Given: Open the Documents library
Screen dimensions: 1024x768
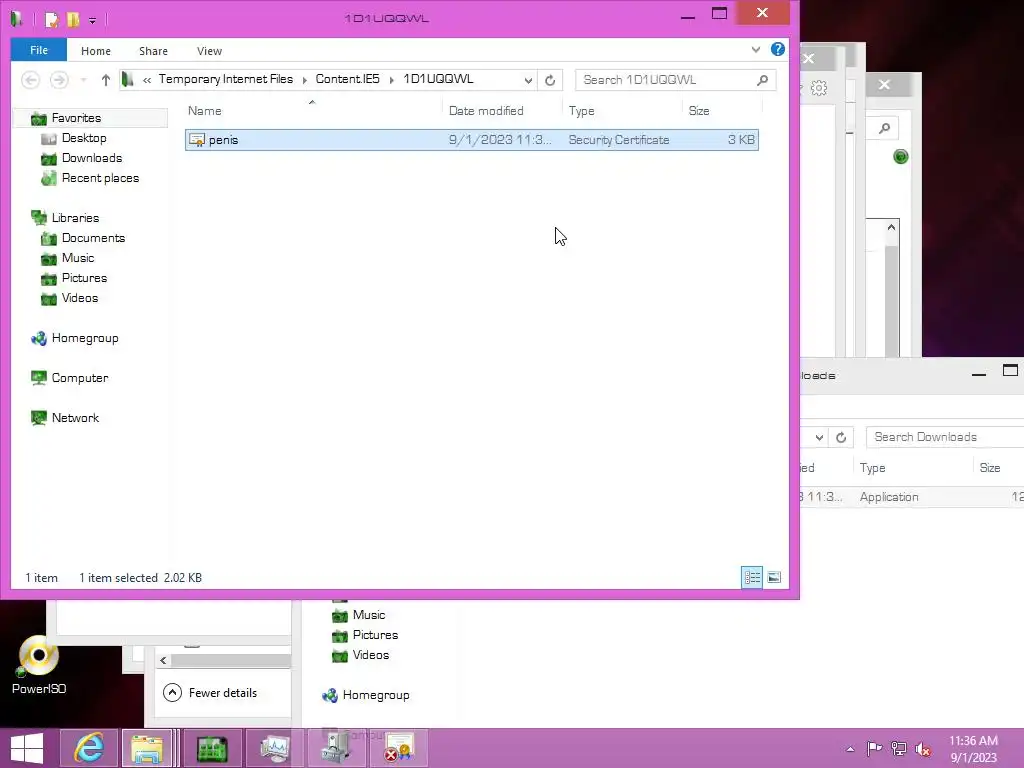Looking at the screenshot, I should pyautogui.click(x=93, y=238).
